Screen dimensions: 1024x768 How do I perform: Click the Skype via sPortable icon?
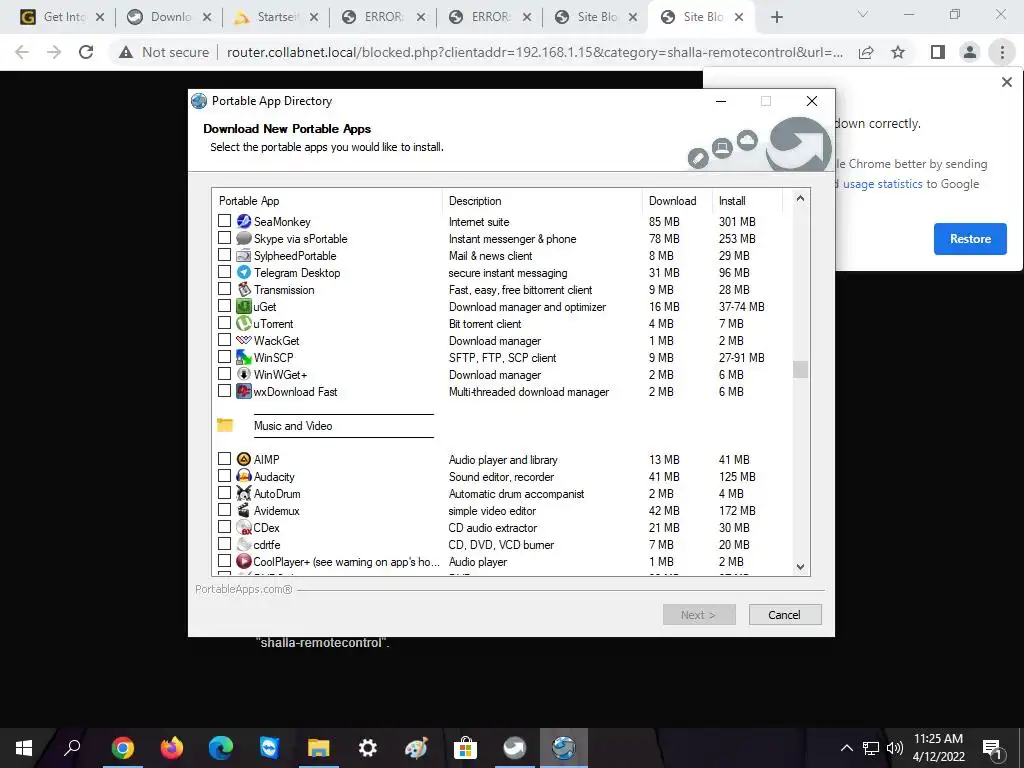click(x=244, y=238)
